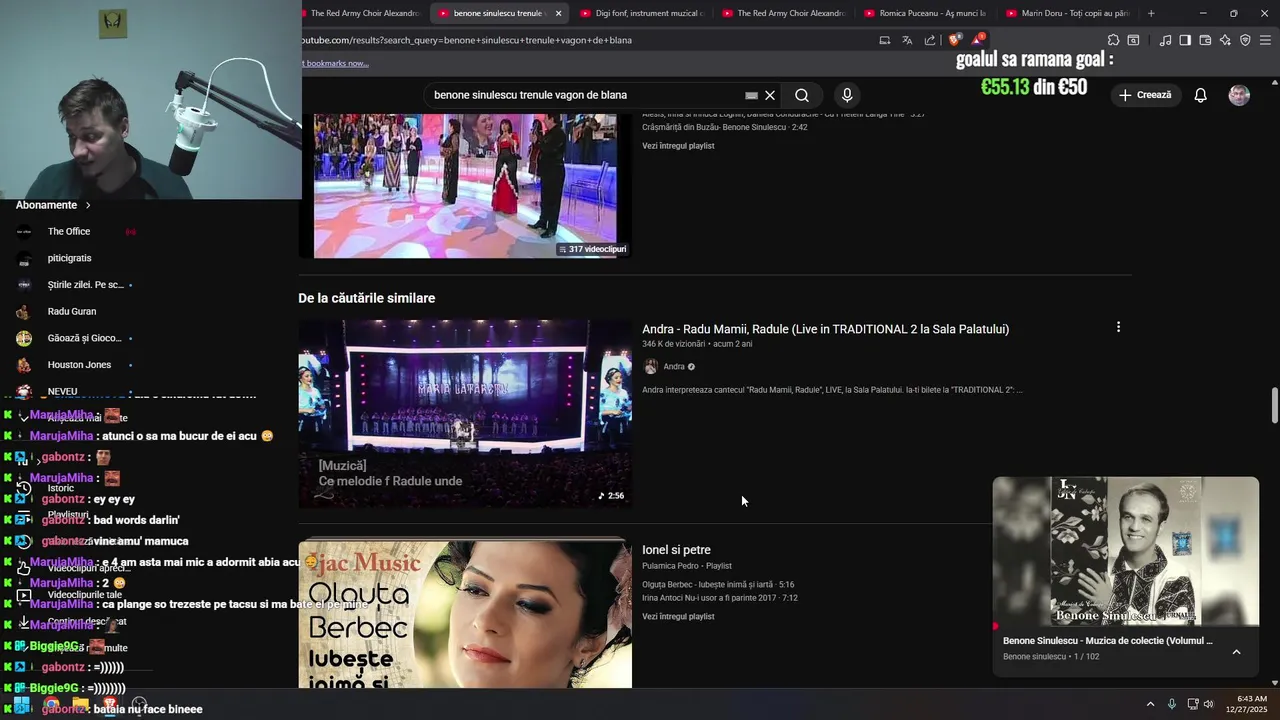Open the Brave Wallet toolbar icon

coord(1205,40)
